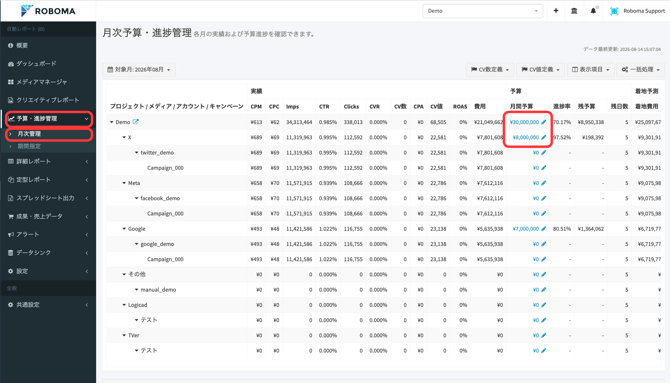Expand スプレッドシート出力 sidebar section
Image resolution: width=670 pixels, height=383 pixels.
tap(48, 198)
